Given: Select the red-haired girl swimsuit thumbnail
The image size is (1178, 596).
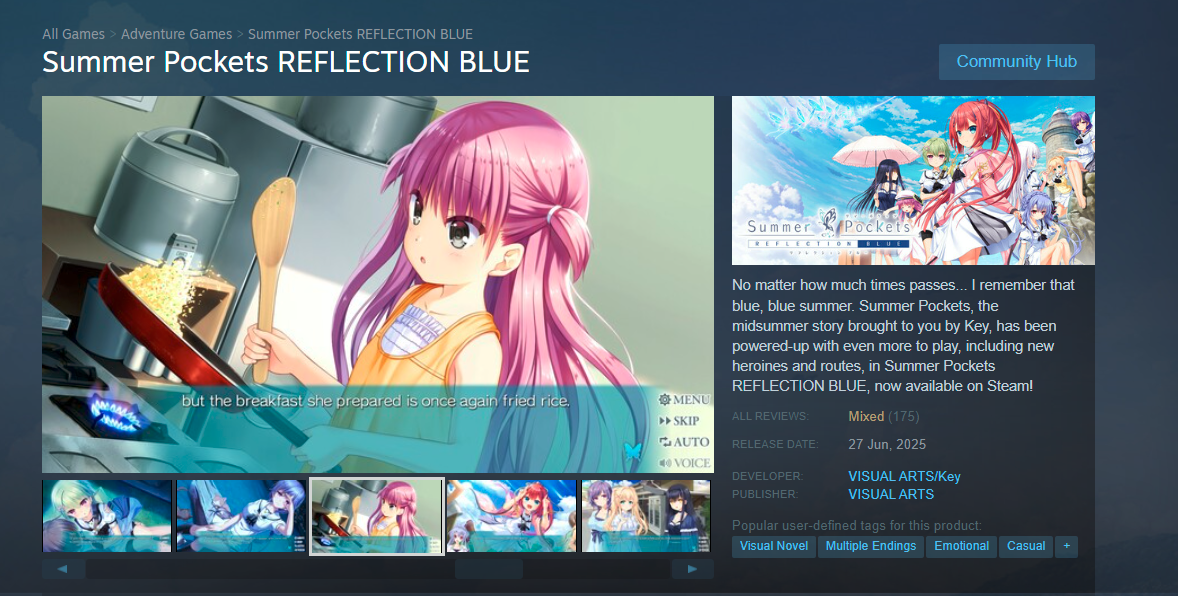Looking at the screenshot, I should coord(512,516).
